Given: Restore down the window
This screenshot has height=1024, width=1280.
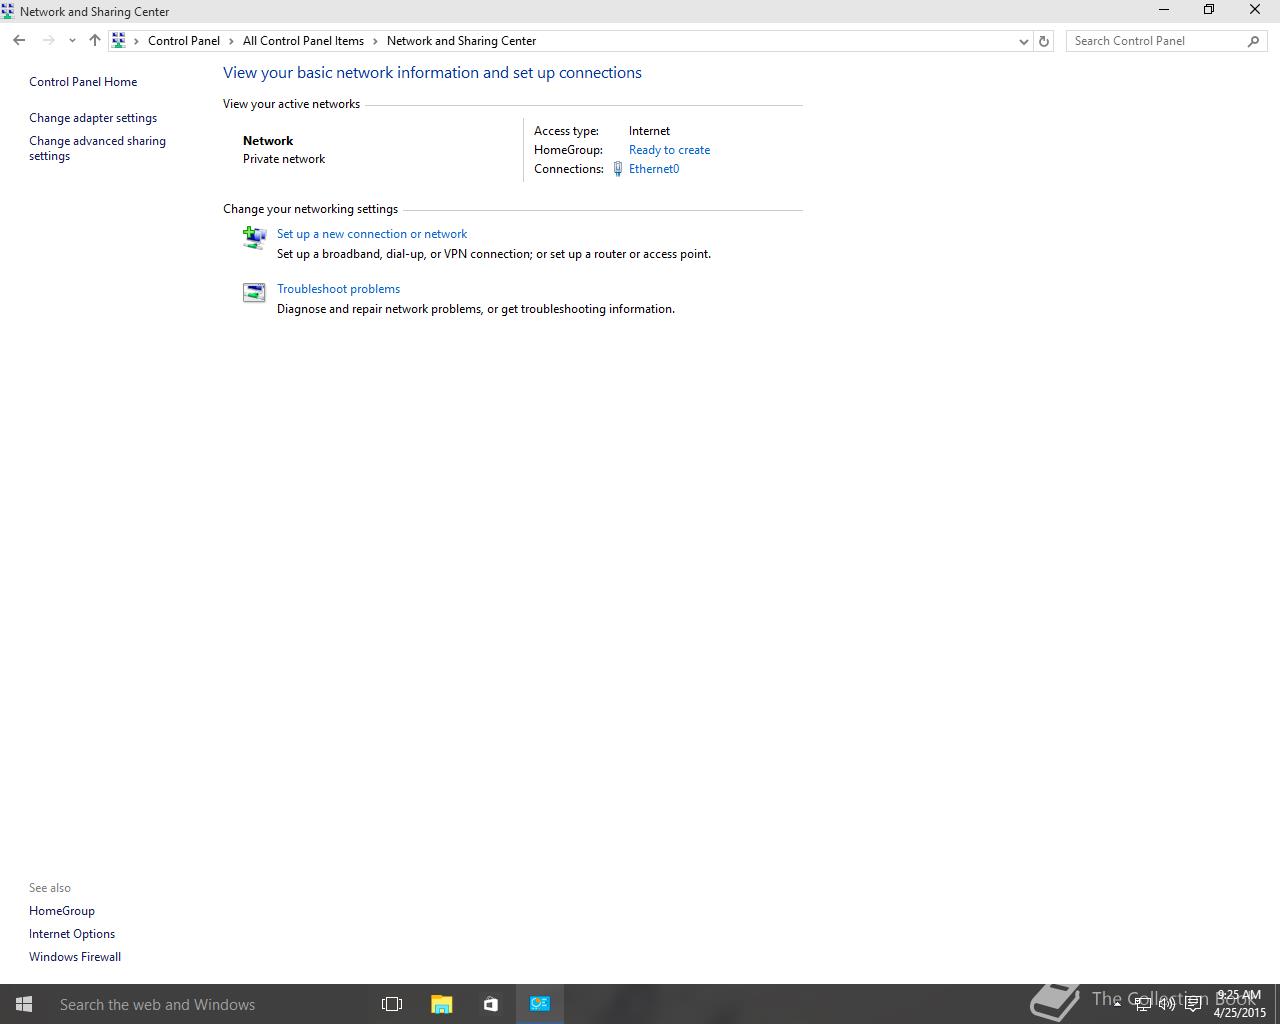Looking at the screenshot, I should (1209, 10).
